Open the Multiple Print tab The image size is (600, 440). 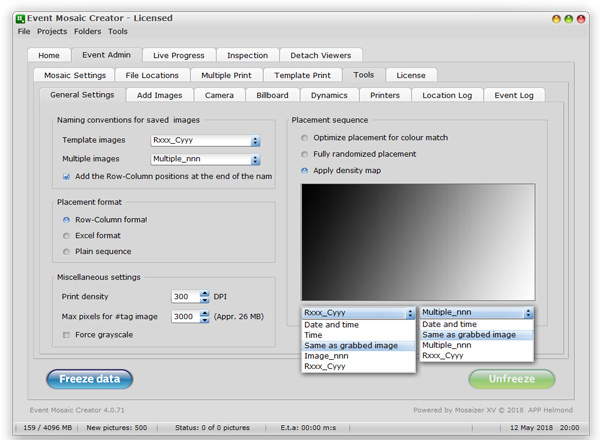[227, 75]
